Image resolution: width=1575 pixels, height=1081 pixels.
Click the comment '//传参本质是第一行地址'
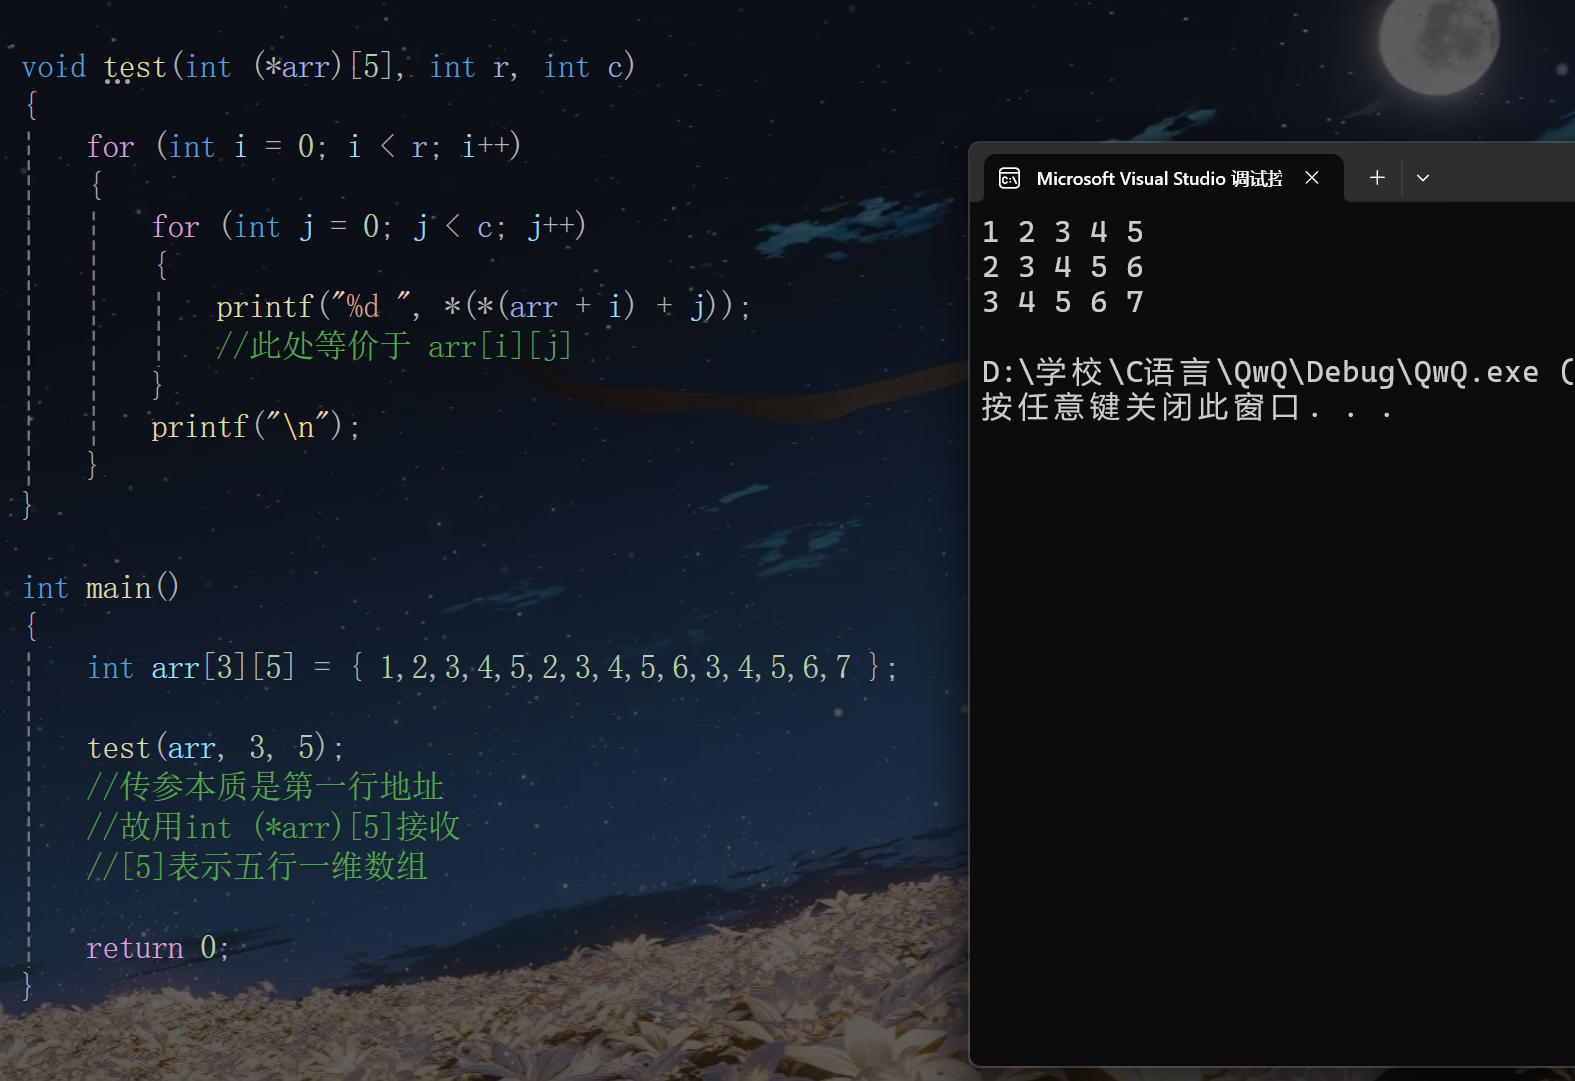pos(265,787)
